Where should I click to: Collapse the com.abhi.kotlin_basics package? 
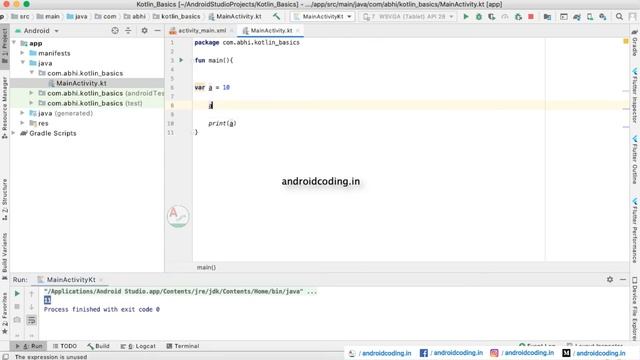(x=32, y=73)
